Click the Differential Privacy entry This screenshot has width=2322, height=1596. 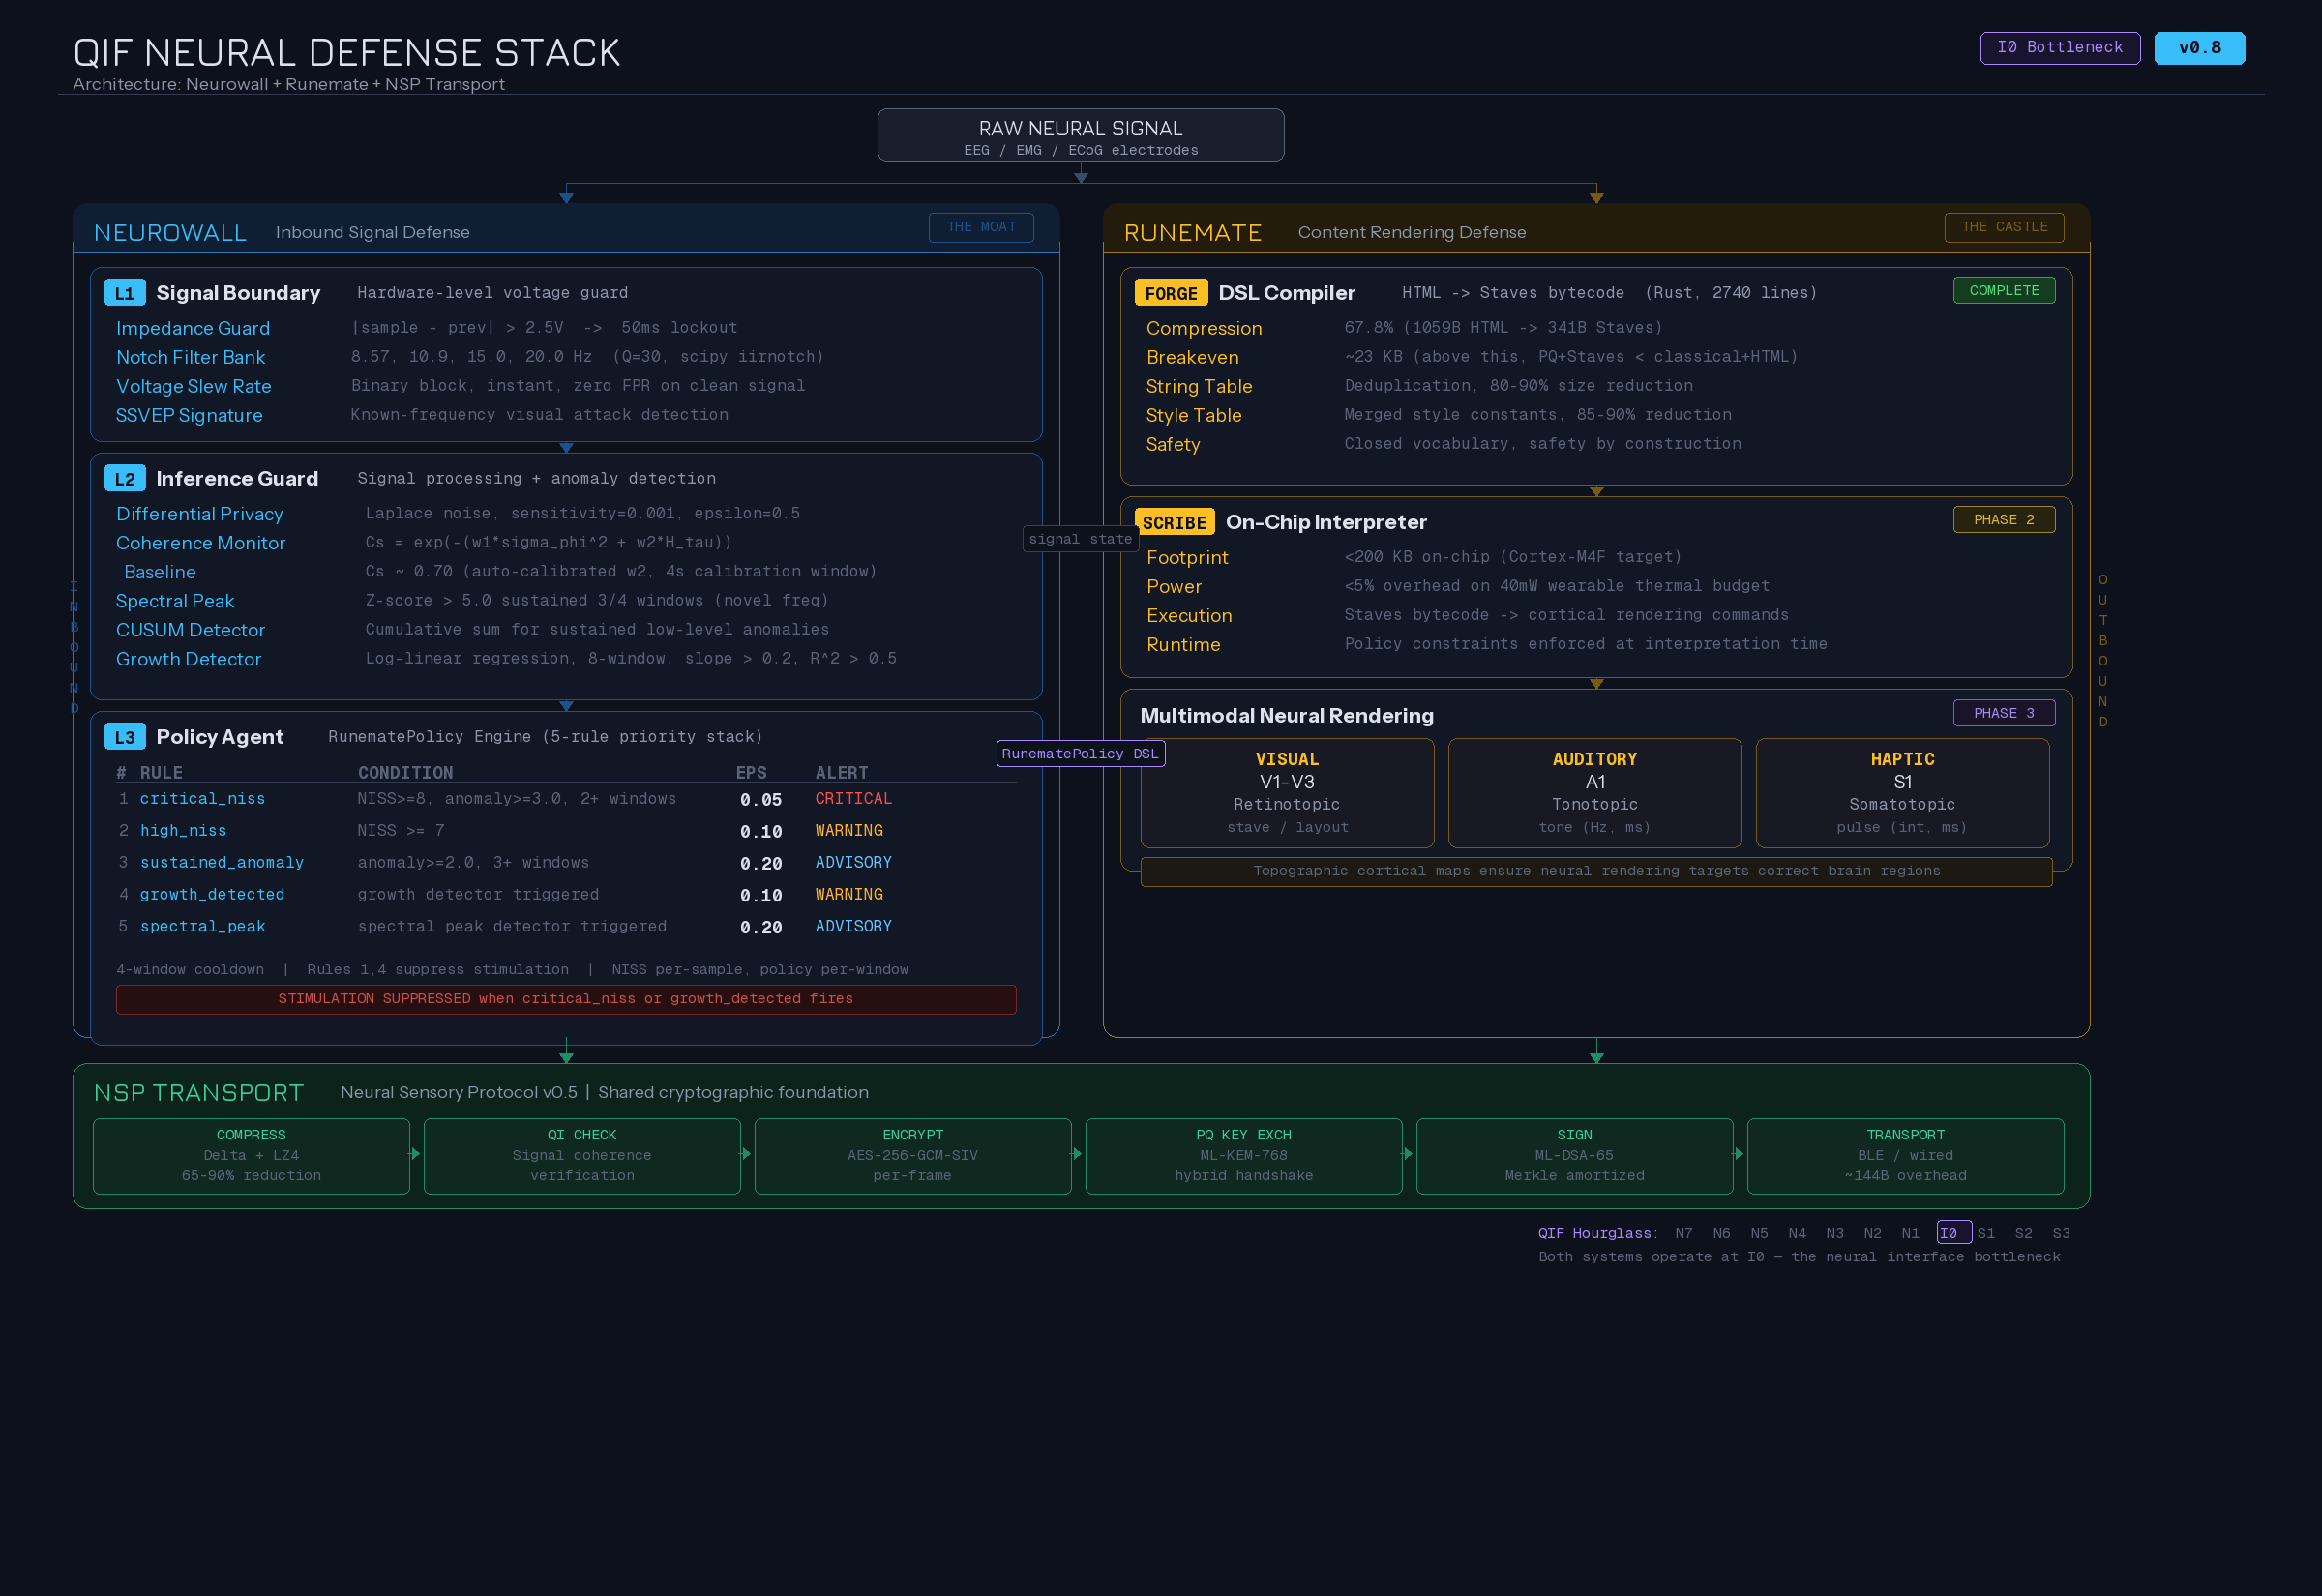click(x=199, y=514)
